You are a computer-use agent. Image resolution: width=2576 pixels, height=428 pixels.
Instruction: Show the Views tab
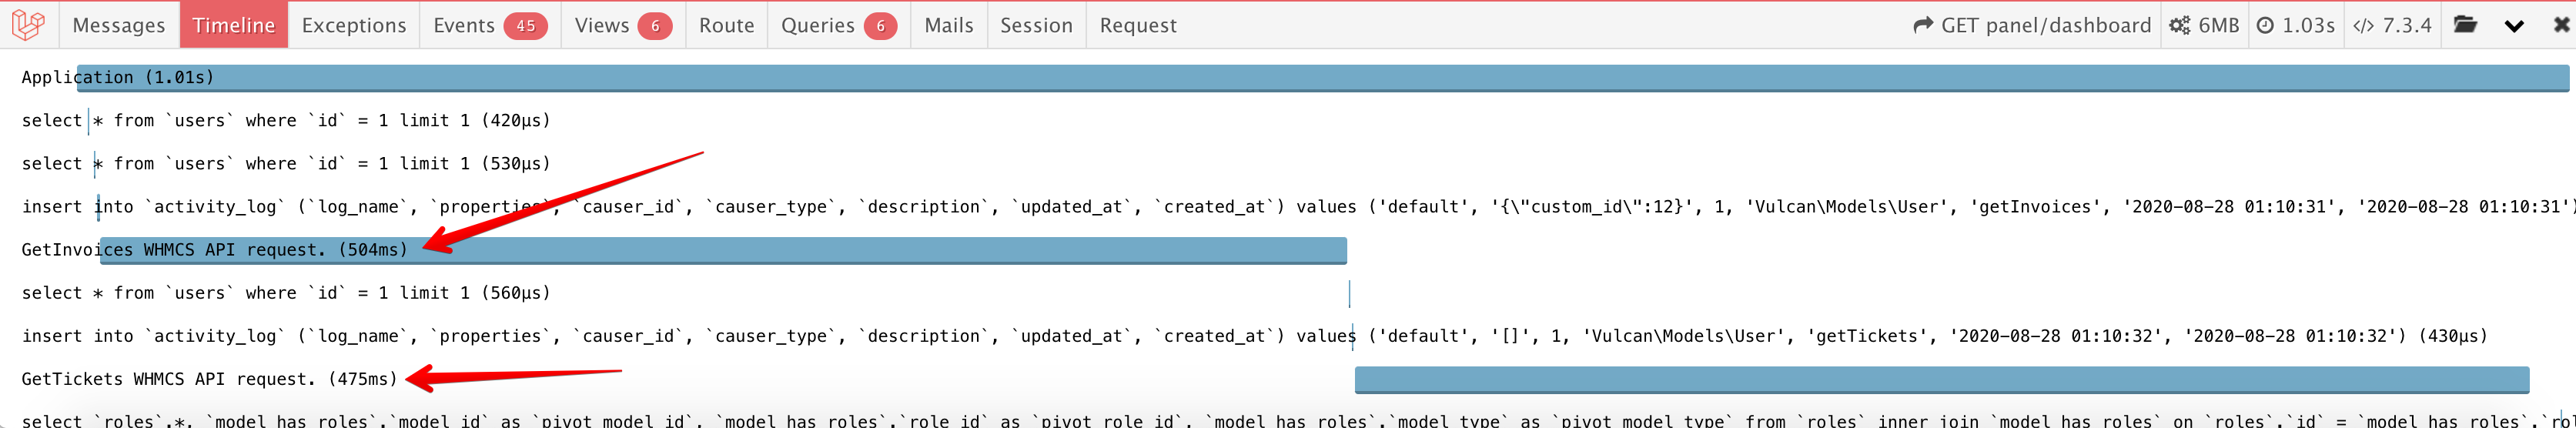point(622,25)
